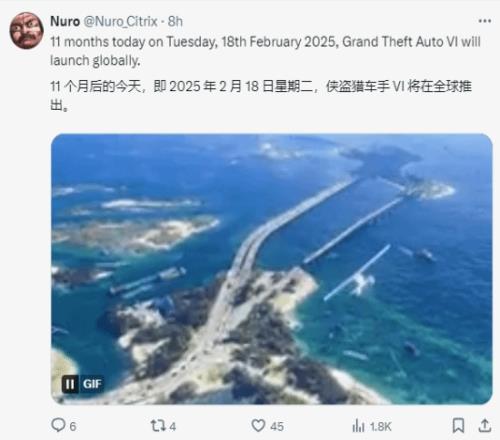The image size is (500, 440).
Task: Like the post with the heart icon
Action: click(258, 426)
